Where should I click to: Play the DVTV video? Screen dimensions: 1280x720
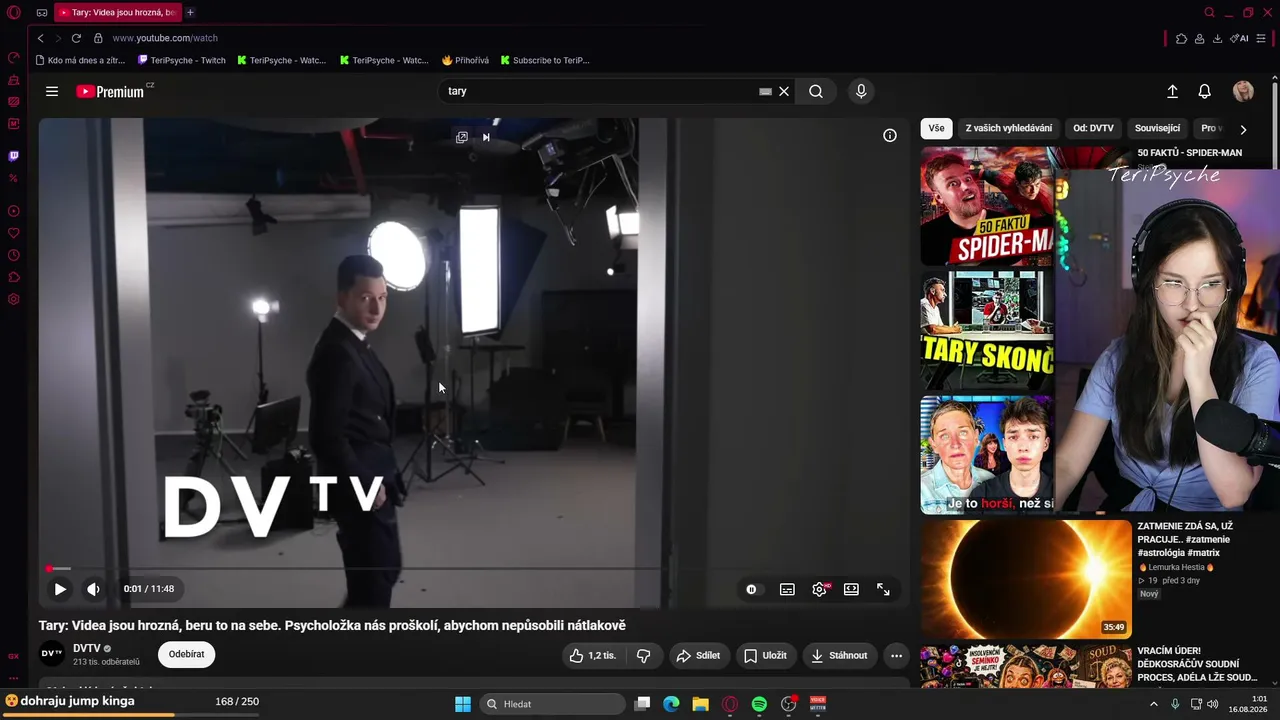60,589
